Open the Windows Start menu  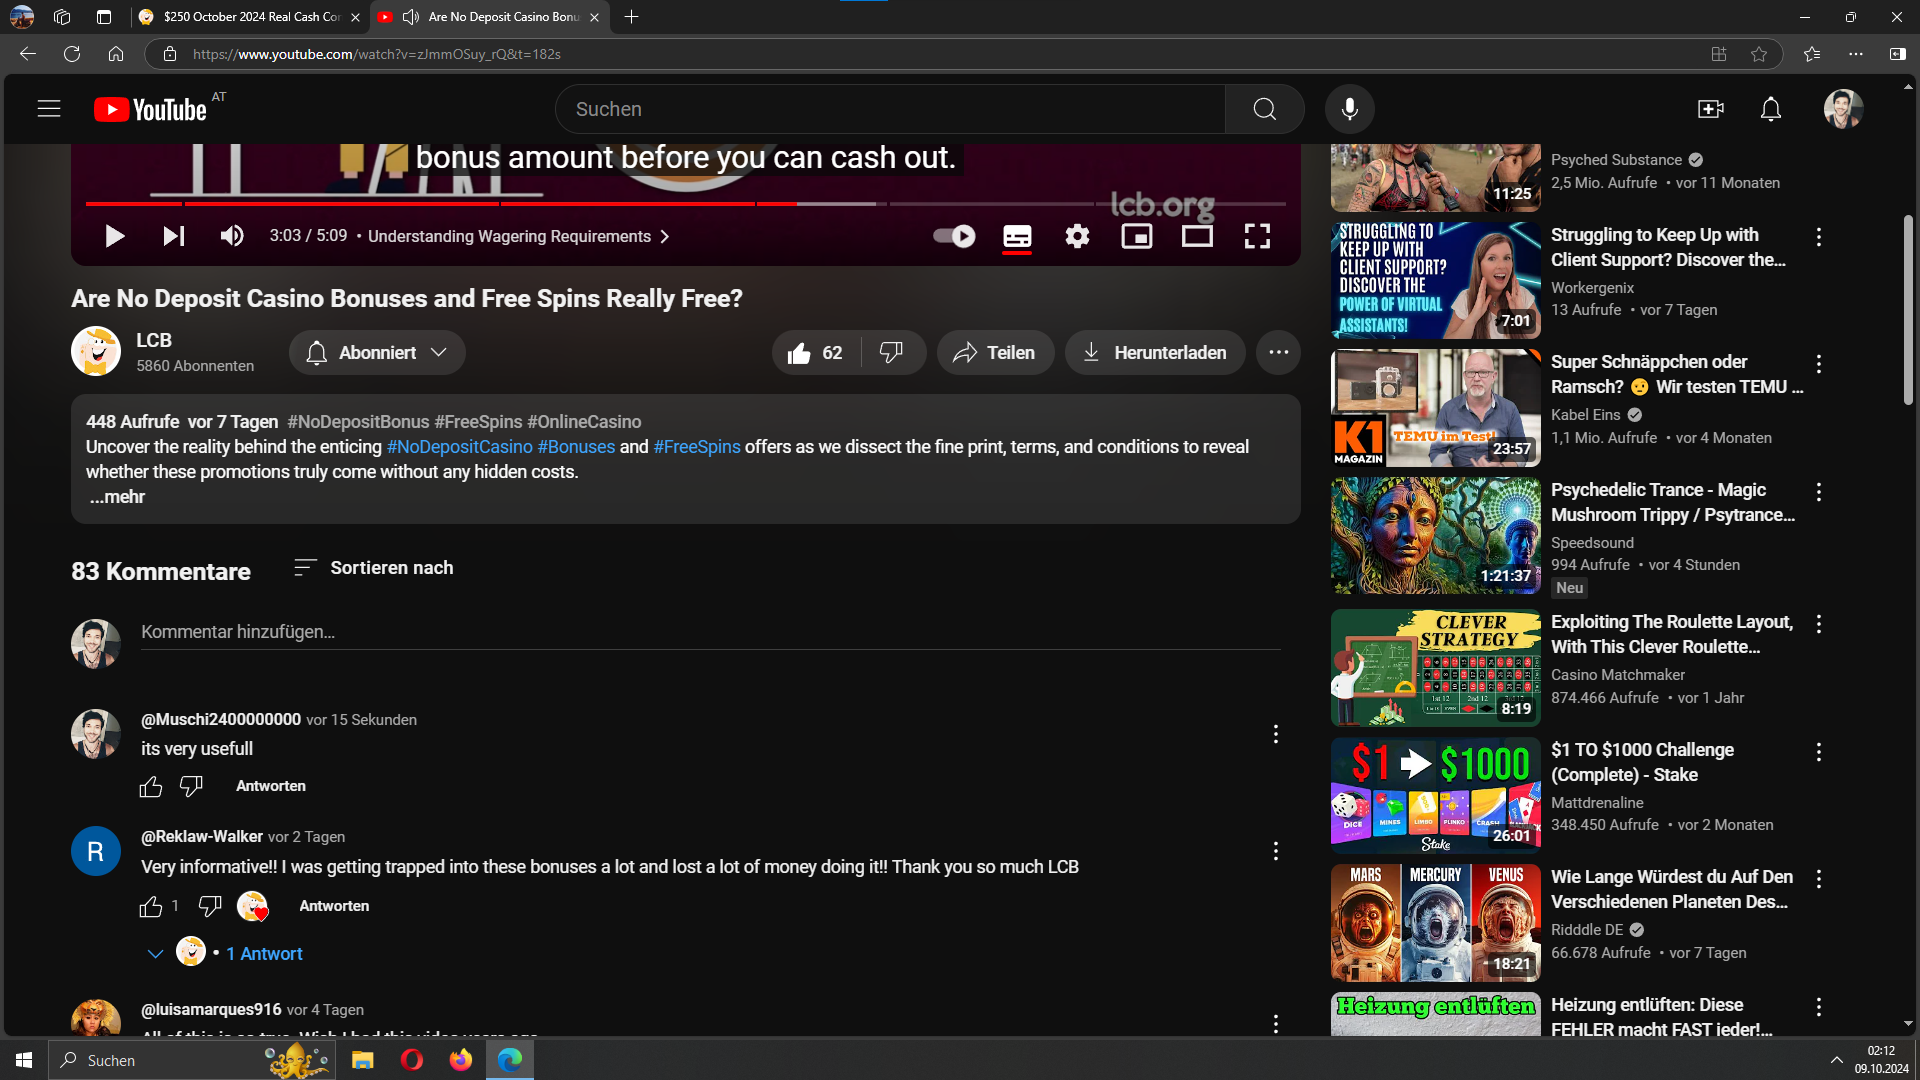24,1060
